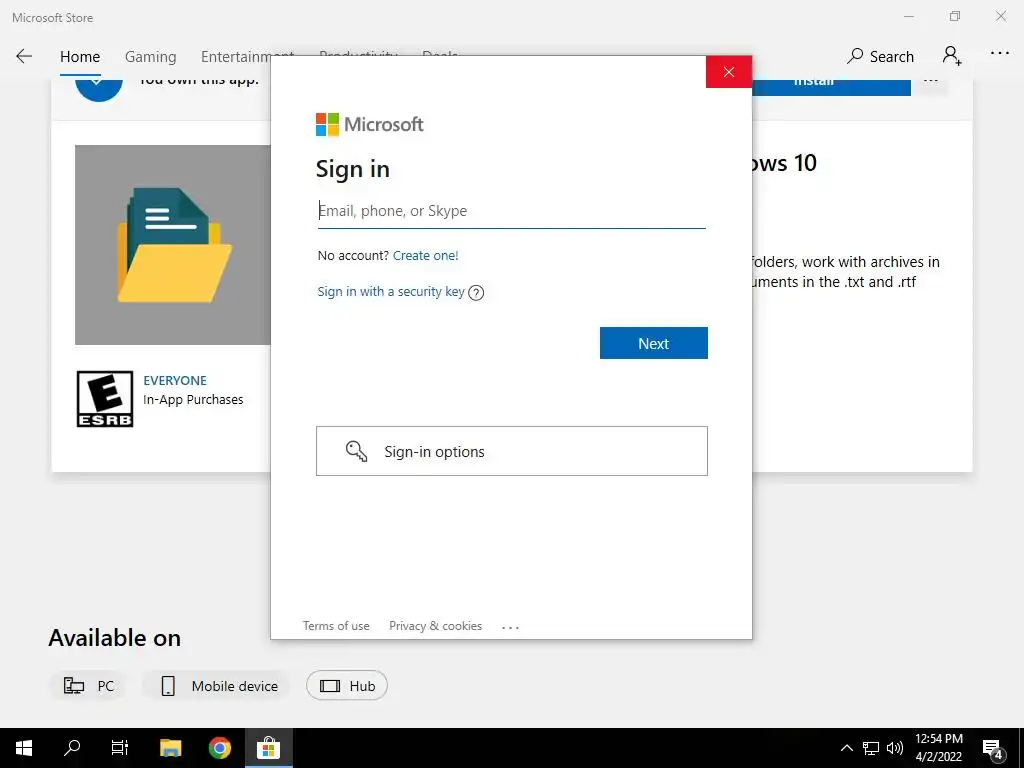Open Privacy & cookies
Screen dimensions: 1024x768
[436, 626]
